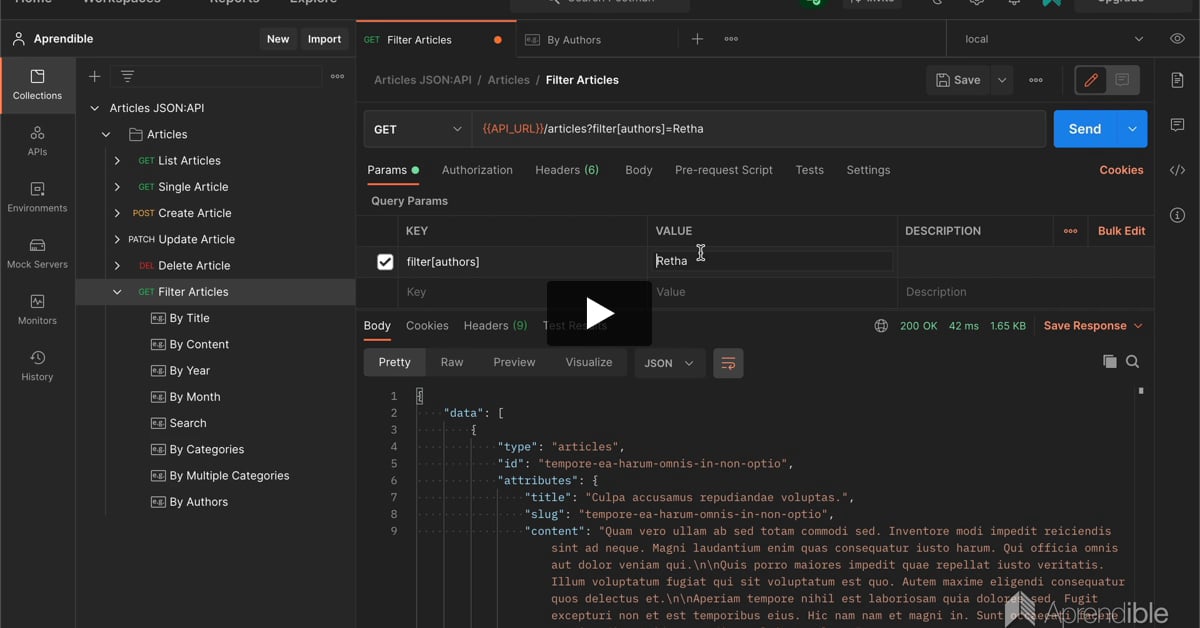Open the JSON format dropdown
Image resolution: width=1200 pixels, height=628 pixels.
[669, 363]
